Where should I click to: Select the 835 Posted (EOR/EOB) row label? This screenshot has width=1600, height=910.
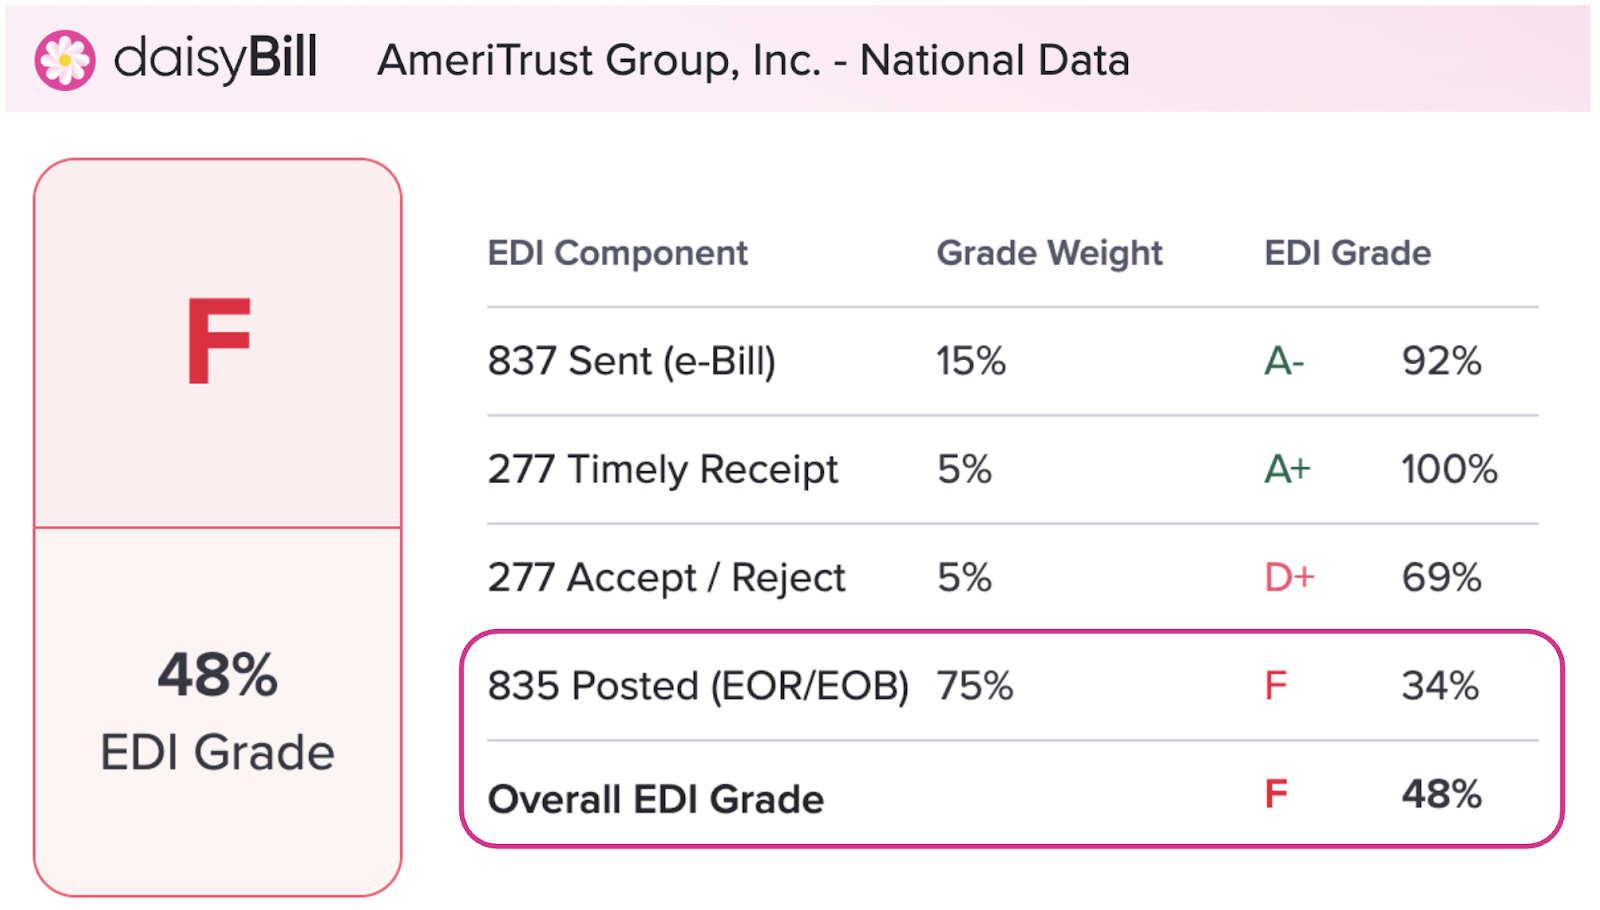(698, 686)
